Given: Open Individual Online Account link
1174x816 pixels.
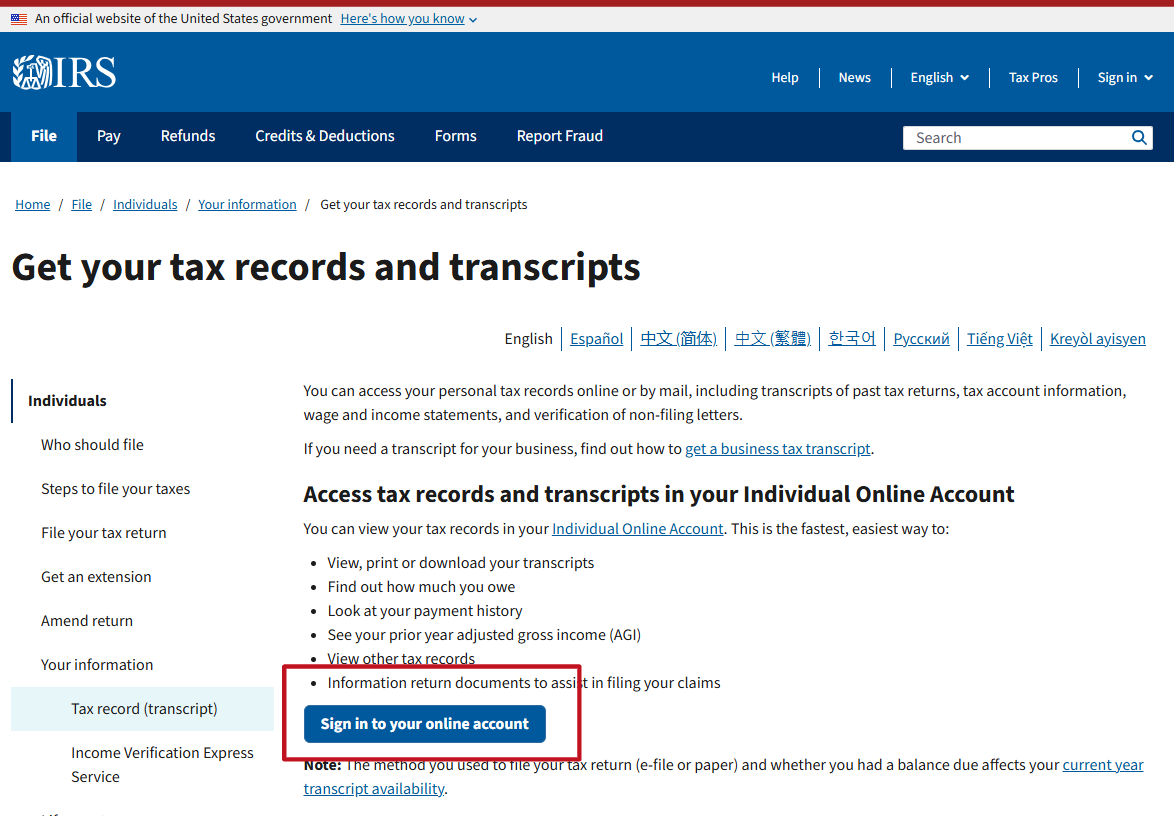Looking at the screenshot, I should click(637, 529).
